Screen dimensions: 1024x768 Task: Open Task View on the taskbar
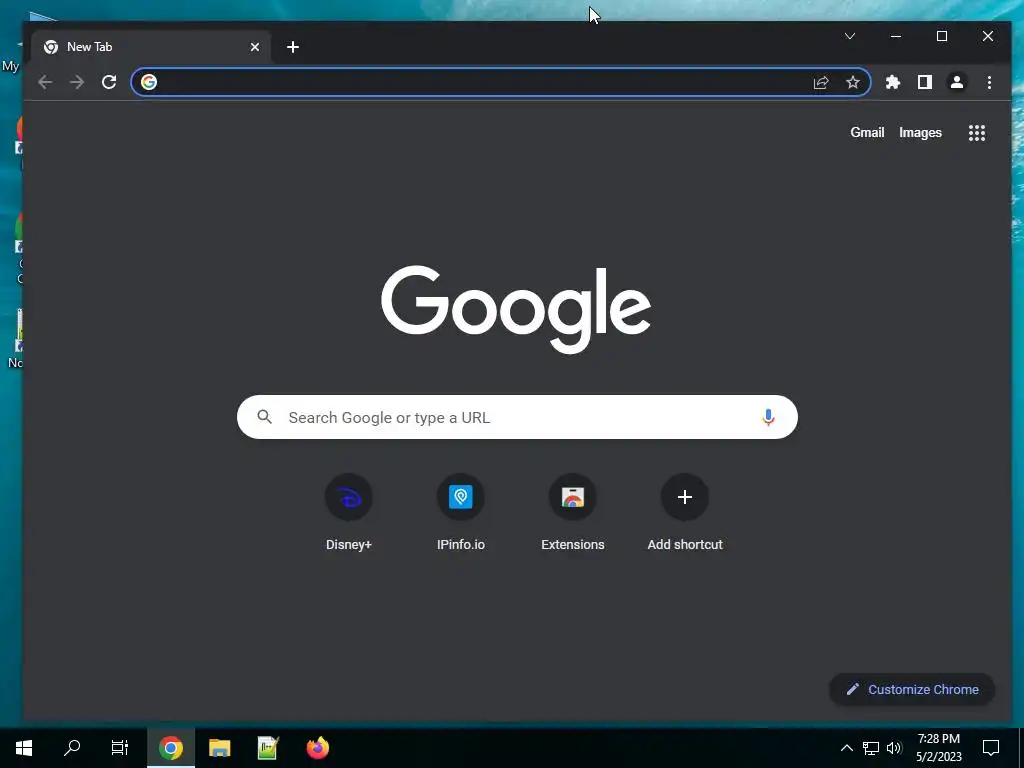tap(120, 748)
